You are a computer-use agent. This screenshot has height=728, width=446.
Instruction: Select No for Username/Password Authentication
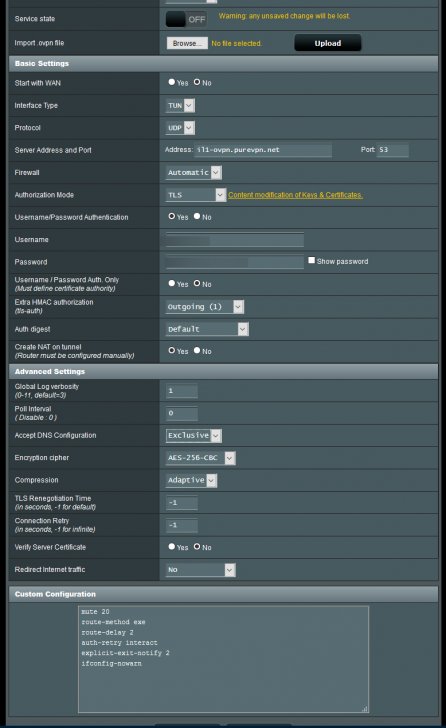click(197, 216)
